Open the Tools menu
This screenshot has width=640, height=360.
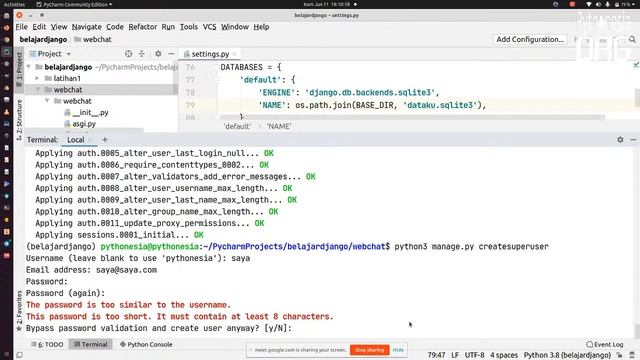click(x=189, y=27)
